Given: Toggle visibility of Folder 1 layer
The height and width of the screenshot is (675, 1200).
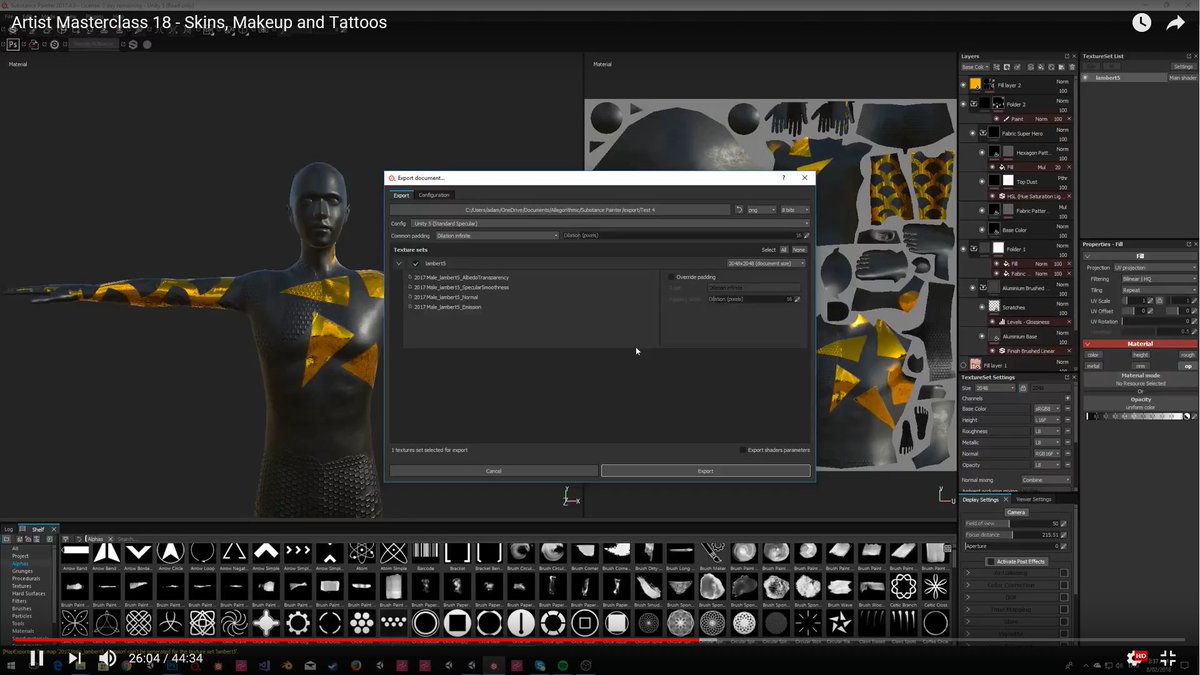Looking at the screenshot, I should (964, 248).
